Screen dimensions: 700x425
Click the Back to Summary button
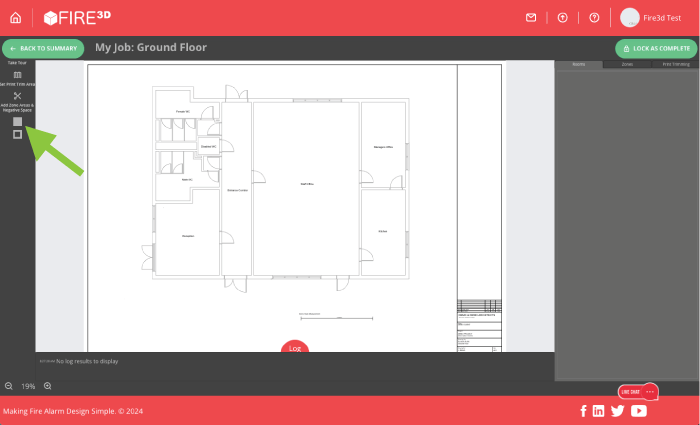[43, 48]
